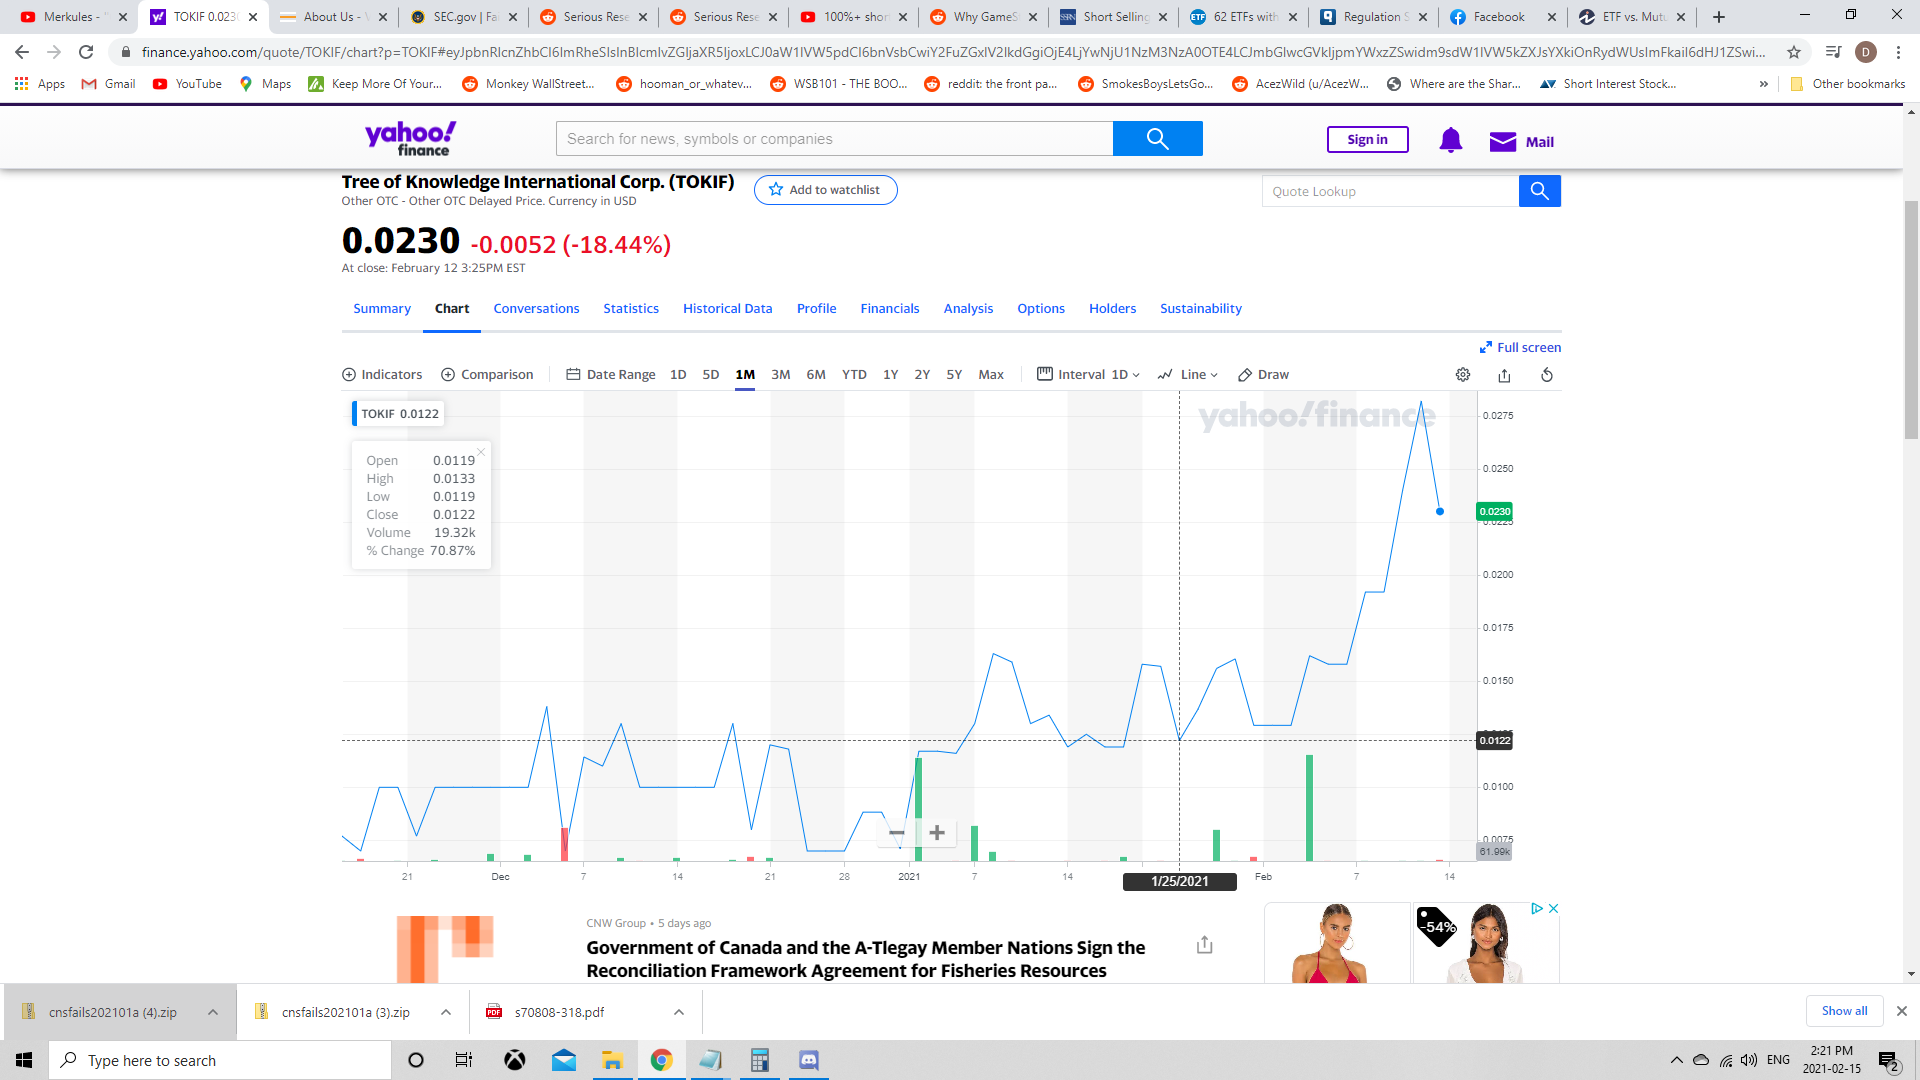Show more bookmarks with chevron
Image resolution: width=1920 pixels, height=1080 pixels.
[1764, 84]
